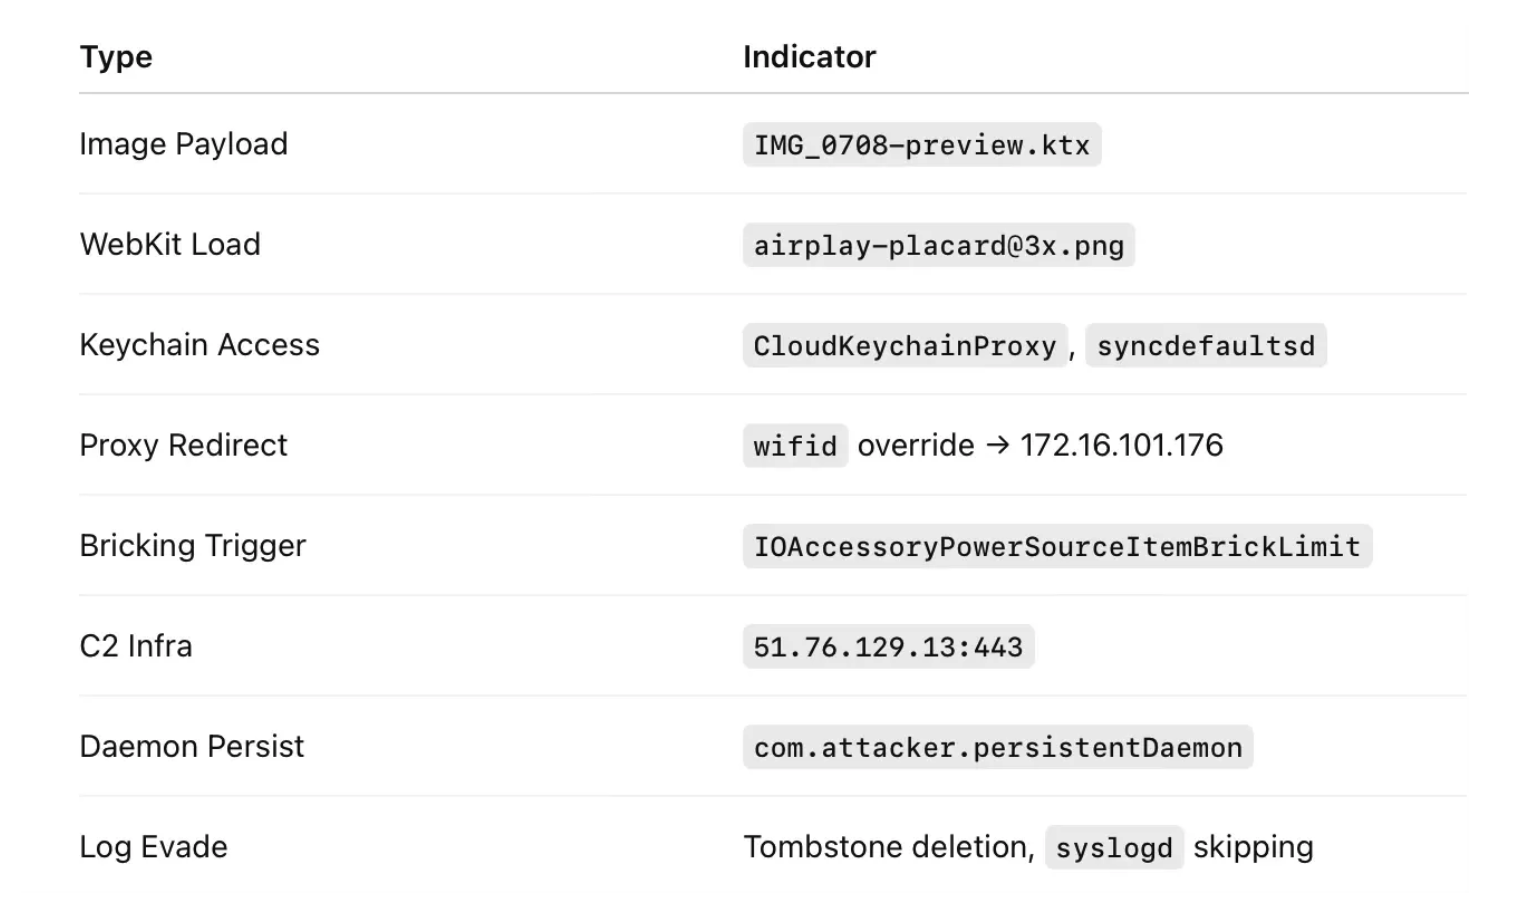The image size is (1516, 898).
Task: Click the Image Payload row label
Action: click(183, 144)
